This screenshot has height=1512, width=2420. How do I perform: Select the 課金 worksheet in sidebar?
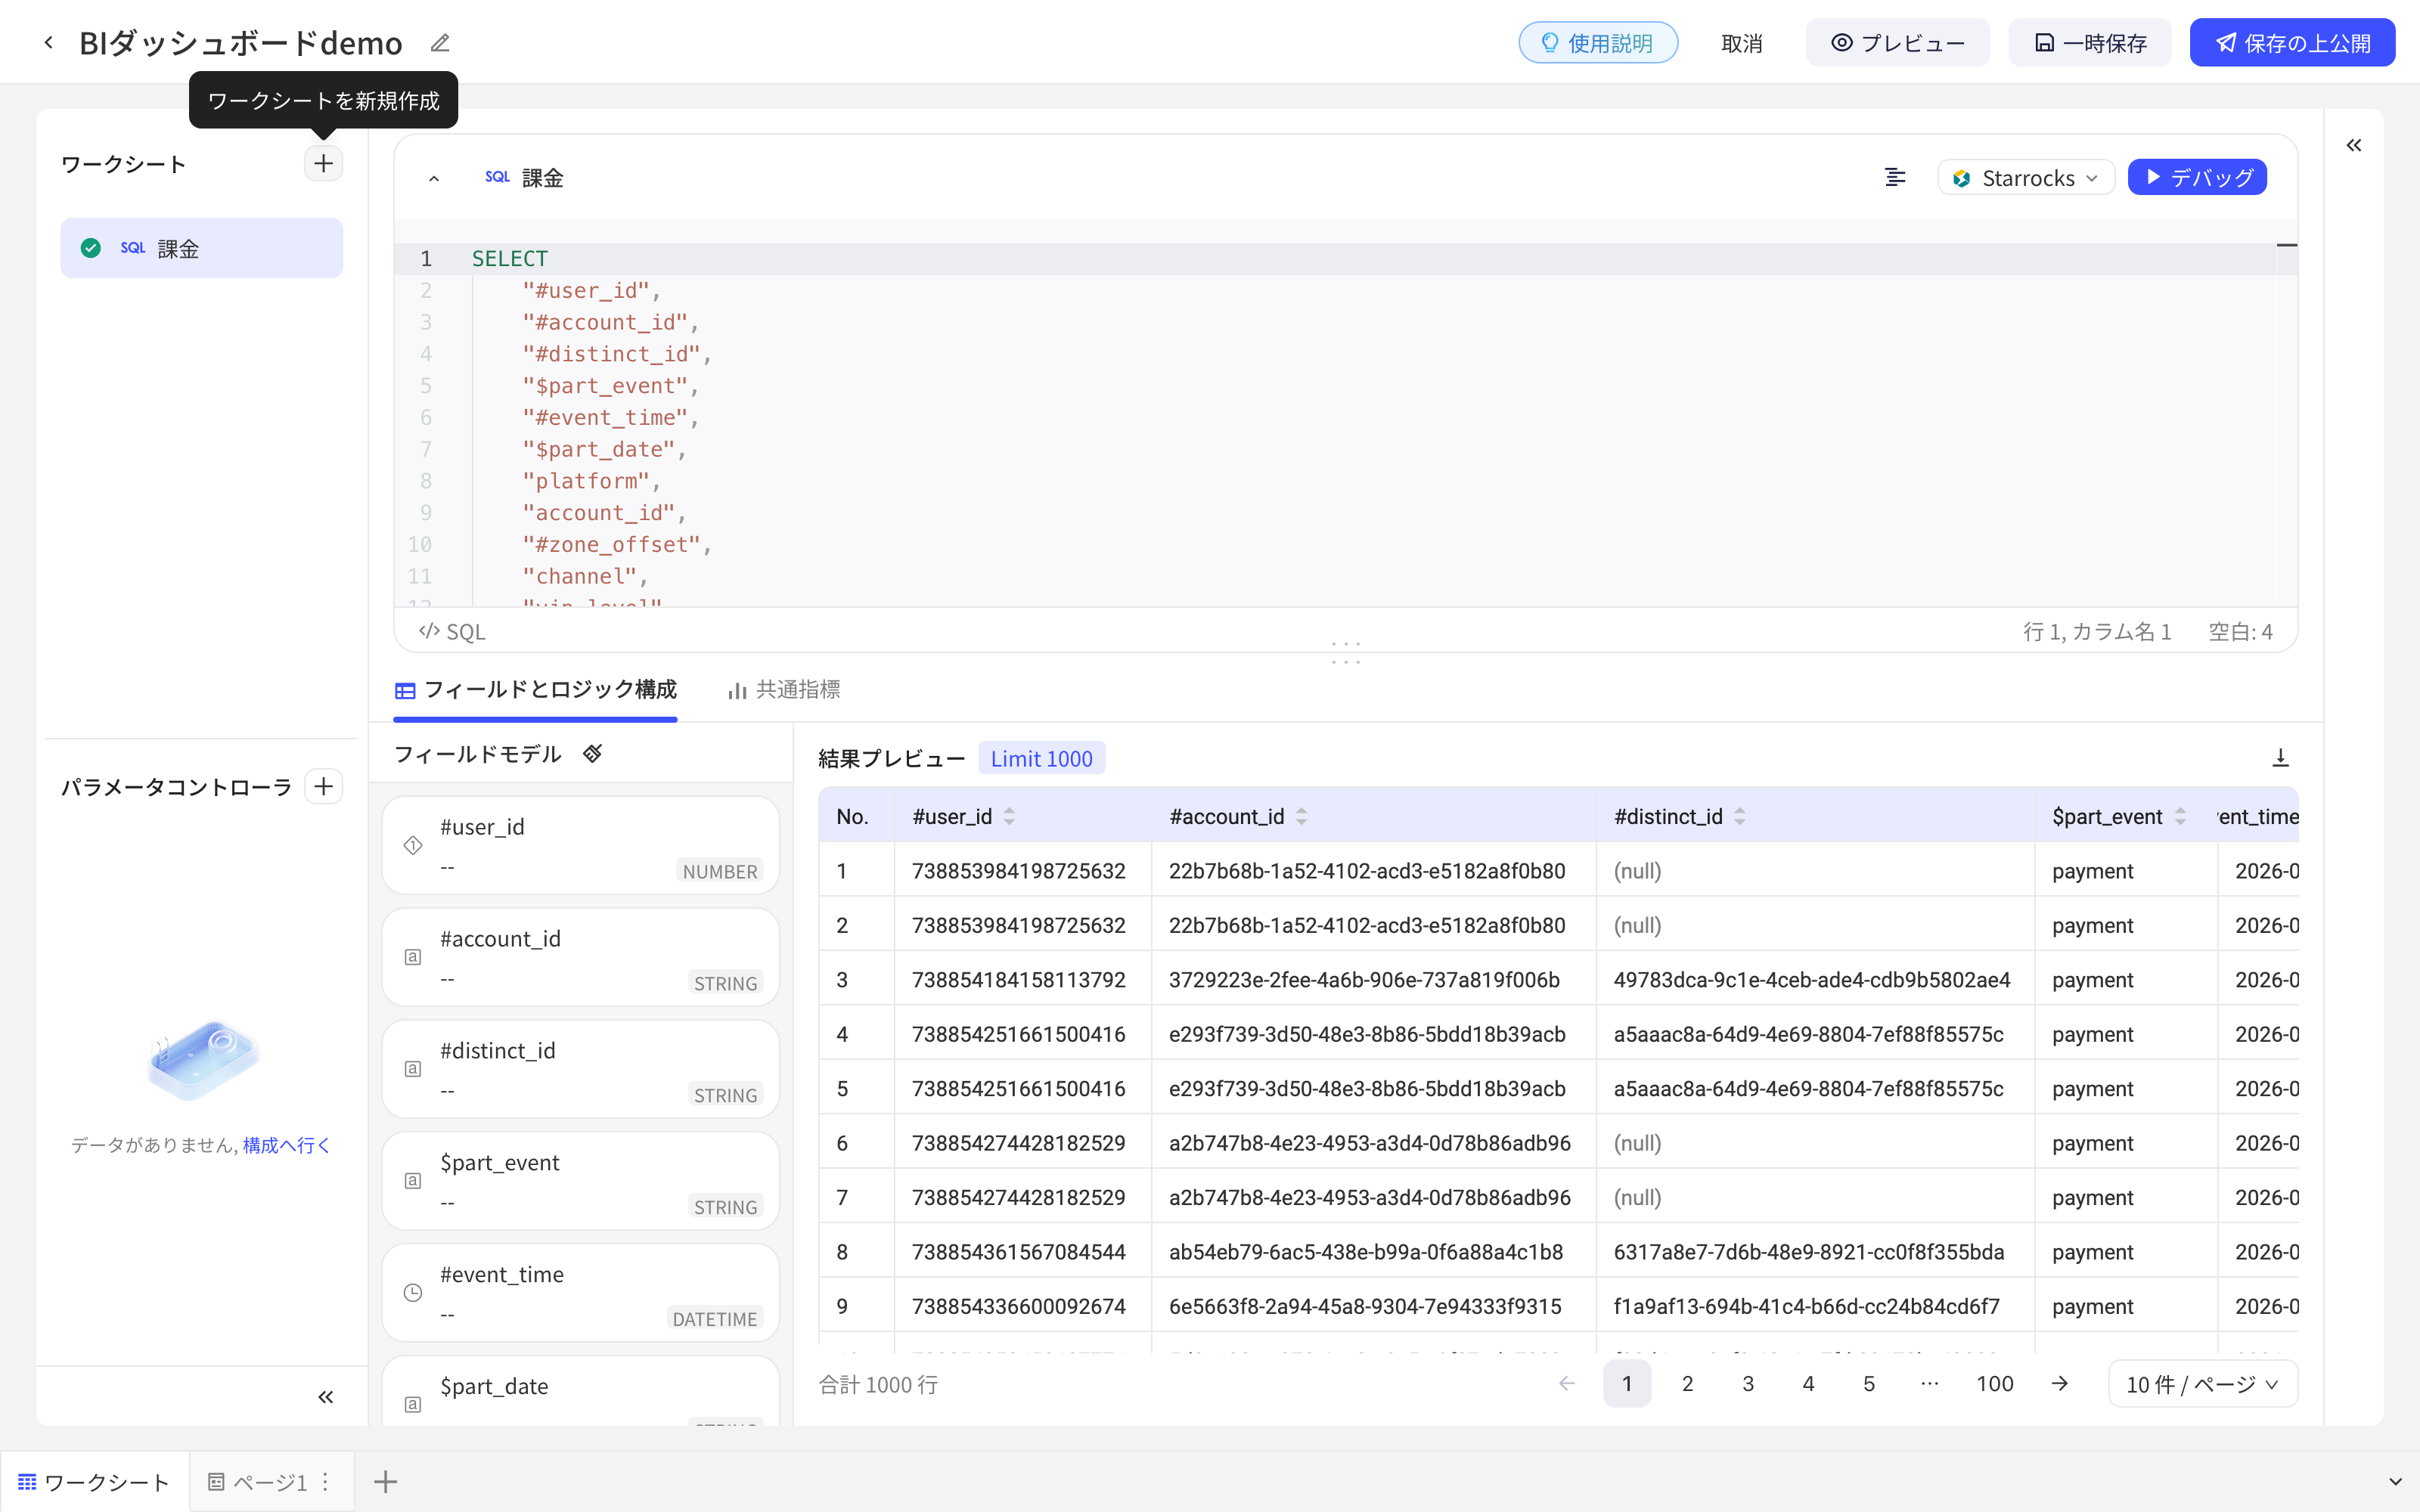coord(202,248)
